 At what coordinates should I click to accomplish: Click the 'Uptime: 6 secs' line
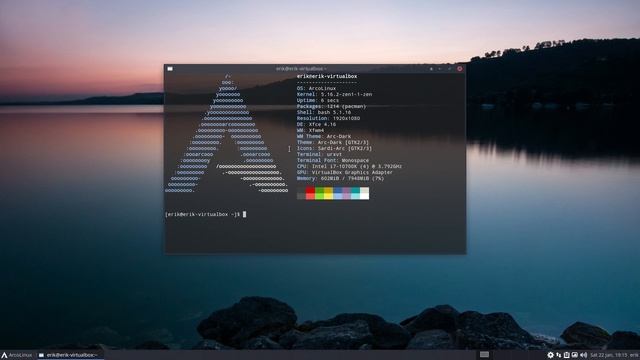click(318, 100)
